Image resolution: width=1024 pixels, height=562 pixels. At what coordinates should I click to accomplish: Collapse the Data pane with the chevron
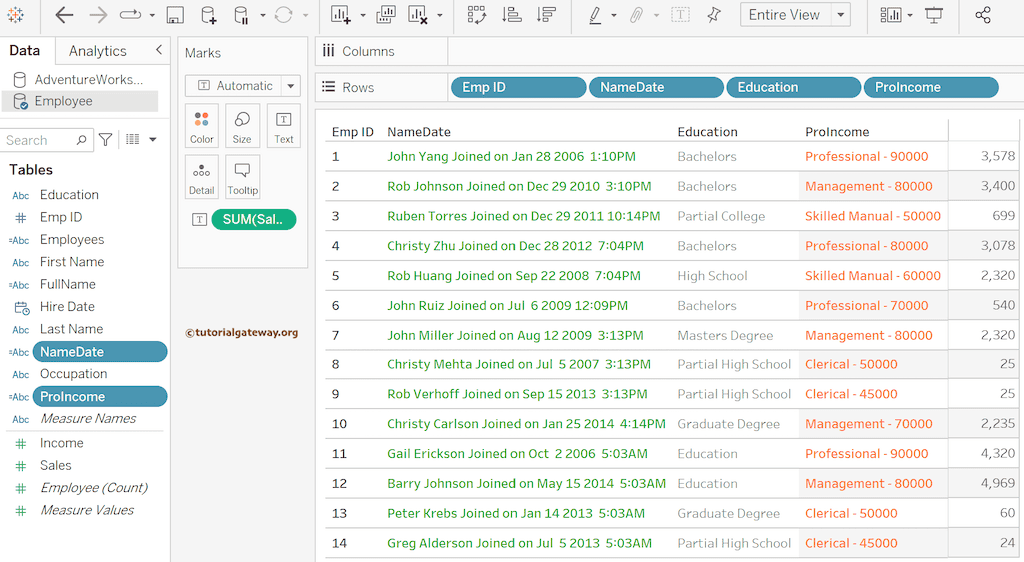pos(158,50)
